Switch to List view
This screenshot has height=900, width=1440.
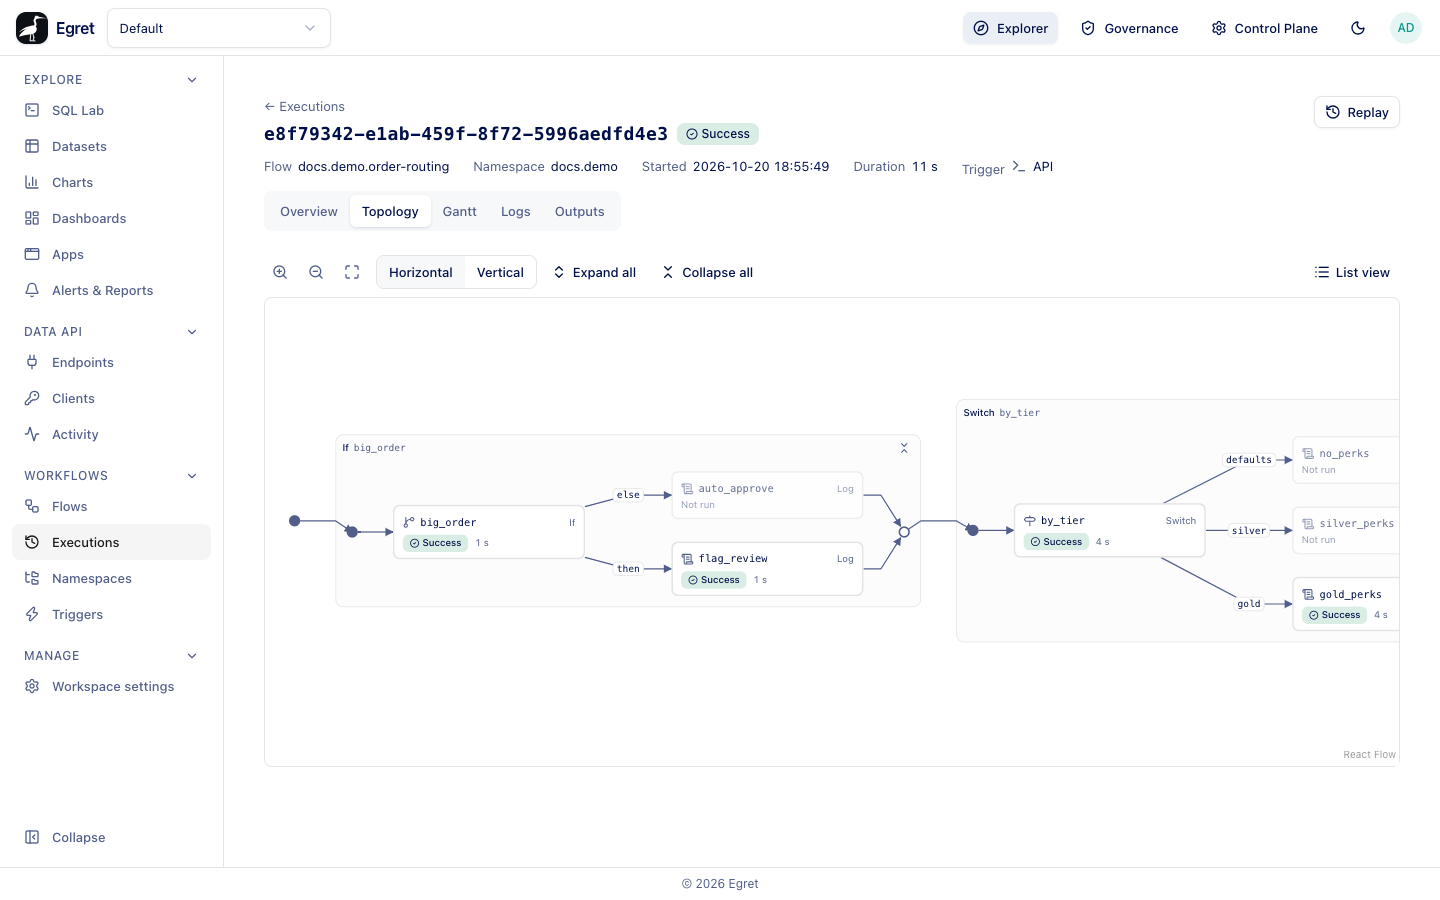[1352, 272]
